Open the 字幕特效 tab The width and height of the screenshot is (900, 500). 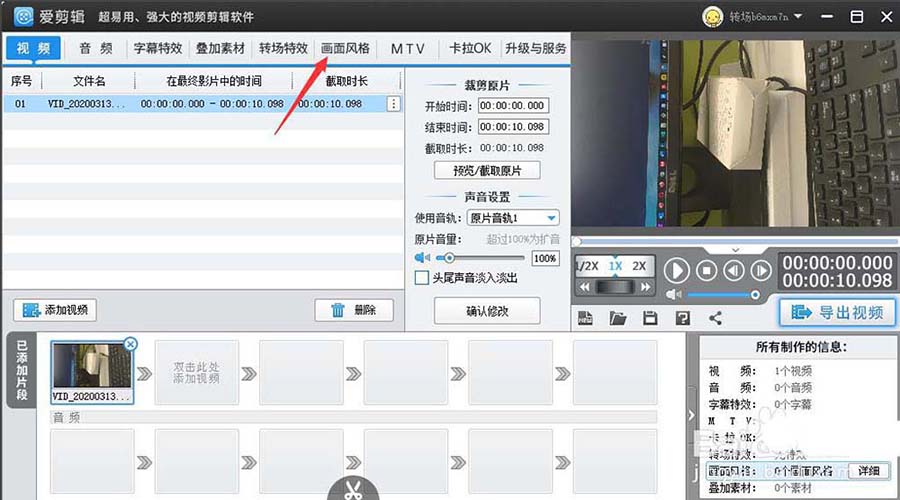158,48
